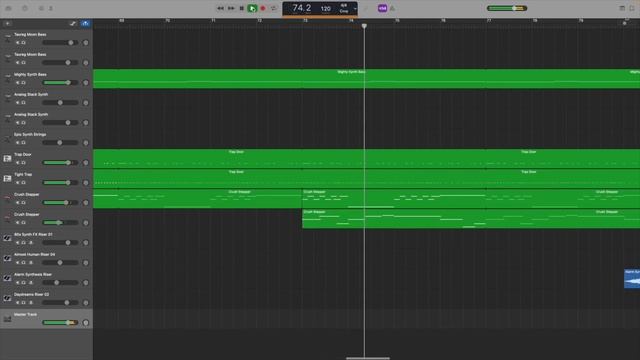Click the horizontal scrollbar at the bottom
This screenshot has width=640, height=360.
coord(368,358)
